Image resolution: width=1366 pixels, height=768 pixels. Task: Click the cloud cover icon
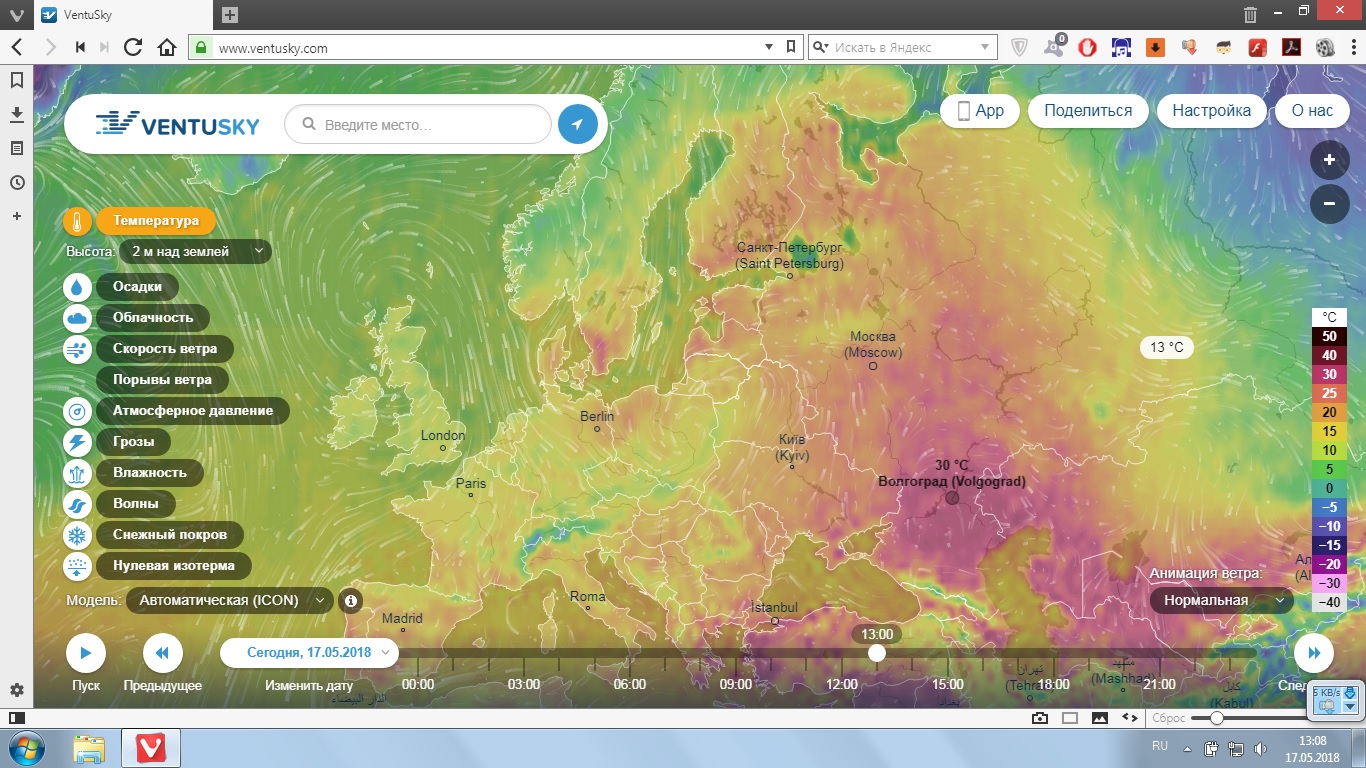pyautogui.click(x=77, y=318)
